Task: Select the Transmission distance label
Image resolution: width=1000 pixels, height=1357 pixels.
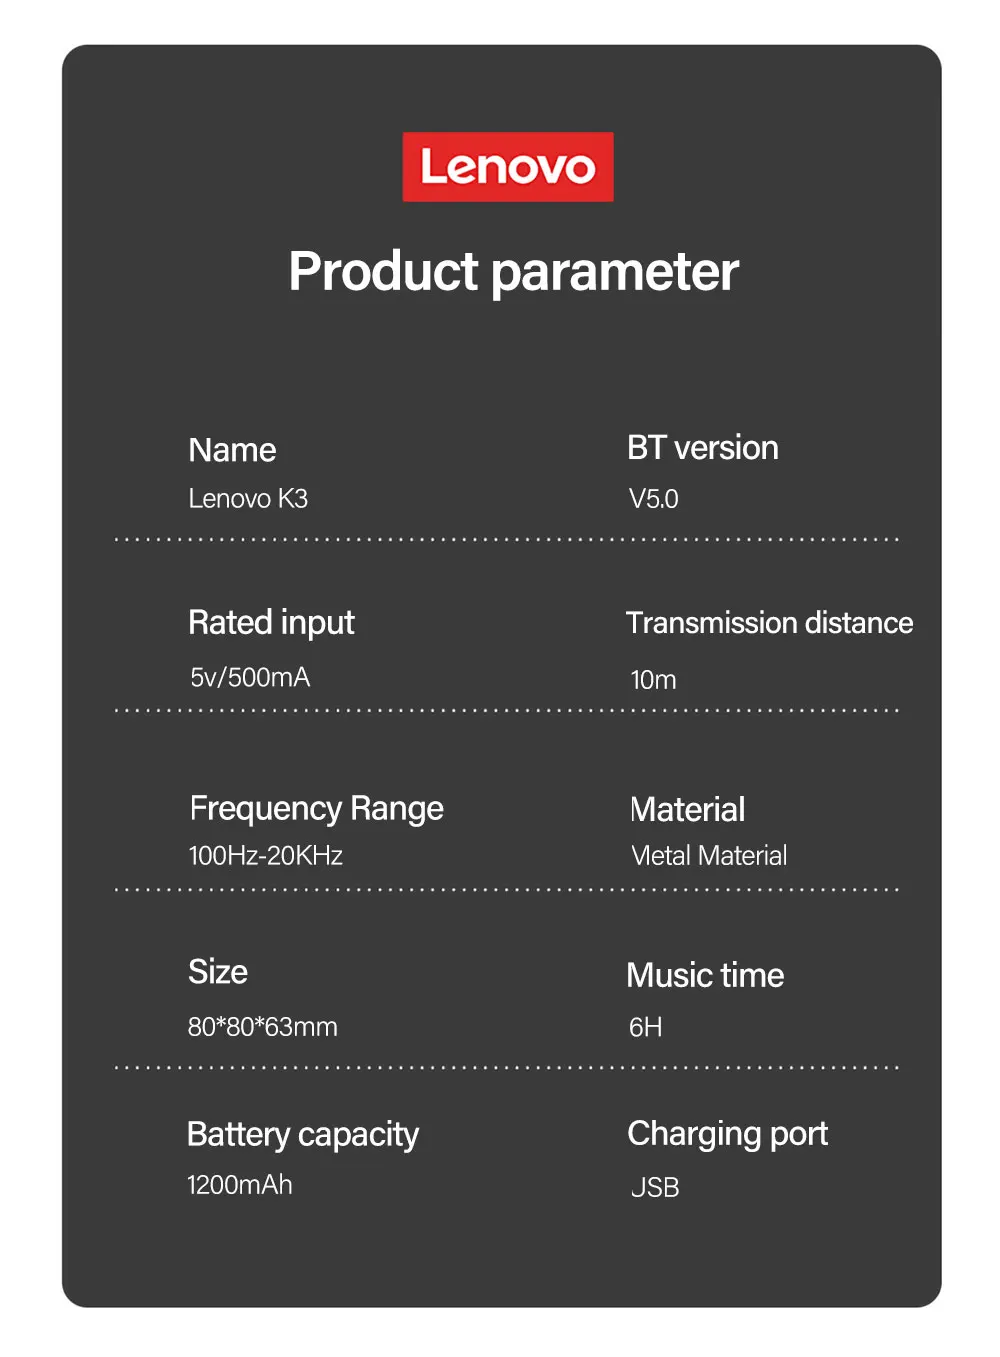Action: click(770, 623)
